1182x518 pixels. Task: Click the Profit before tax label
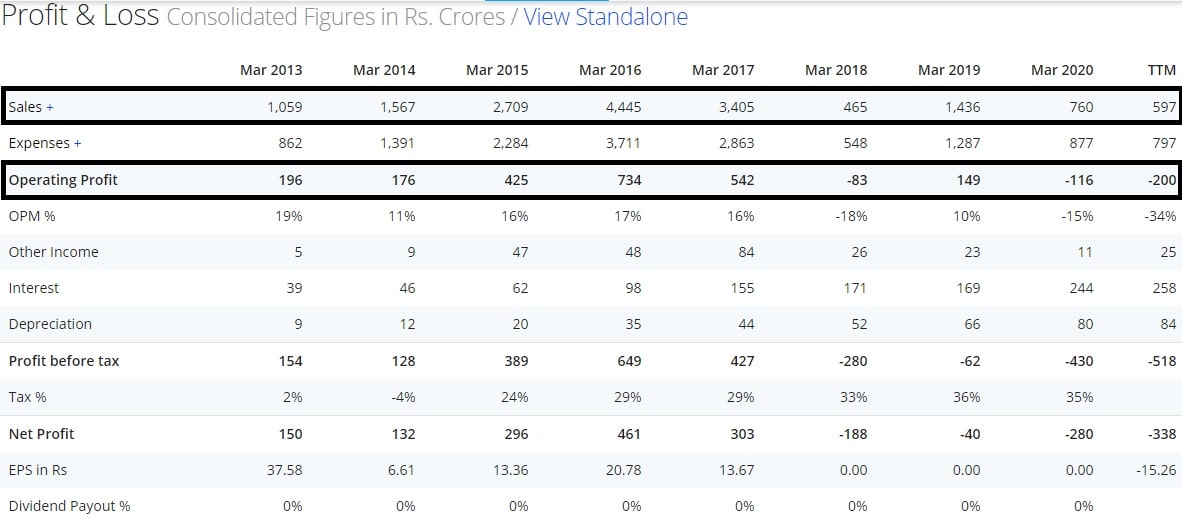pos(64,361)
